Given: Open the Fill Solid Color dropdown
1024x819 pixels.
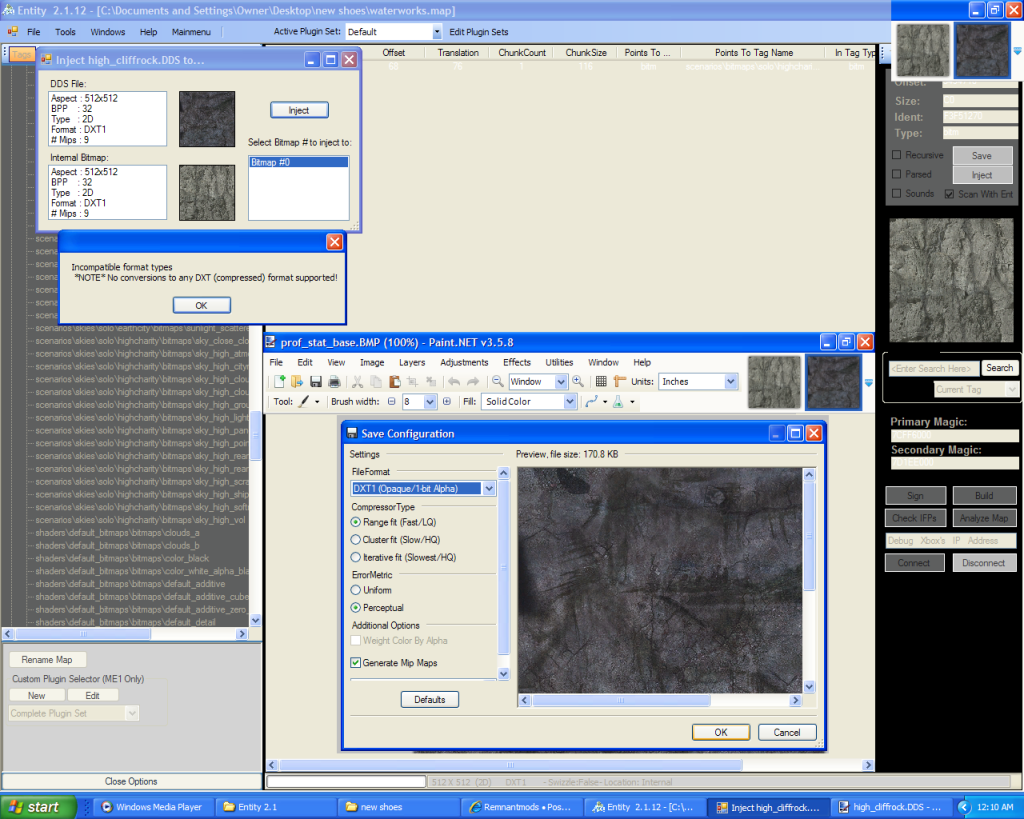Looking at the screenshot, I should click(570, 402).
